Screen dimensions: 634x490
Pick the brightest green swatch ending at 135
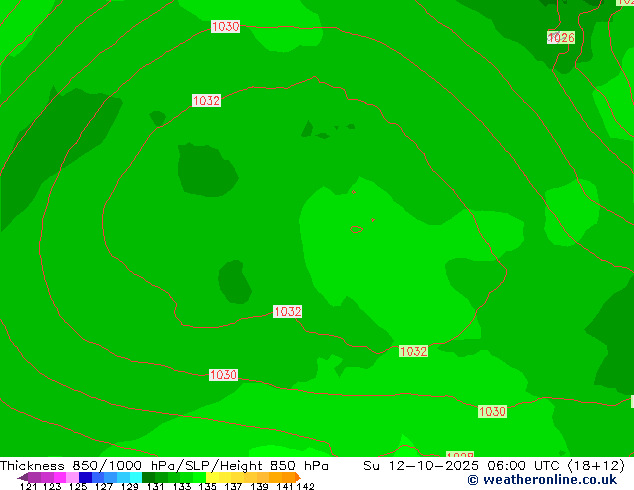199,477
